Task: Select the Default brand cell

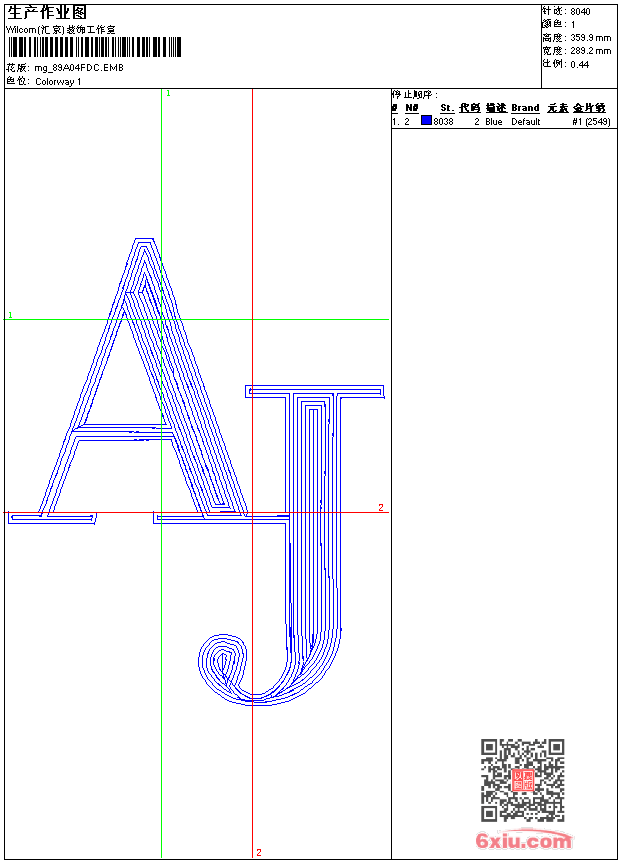Action: point(525,122)
